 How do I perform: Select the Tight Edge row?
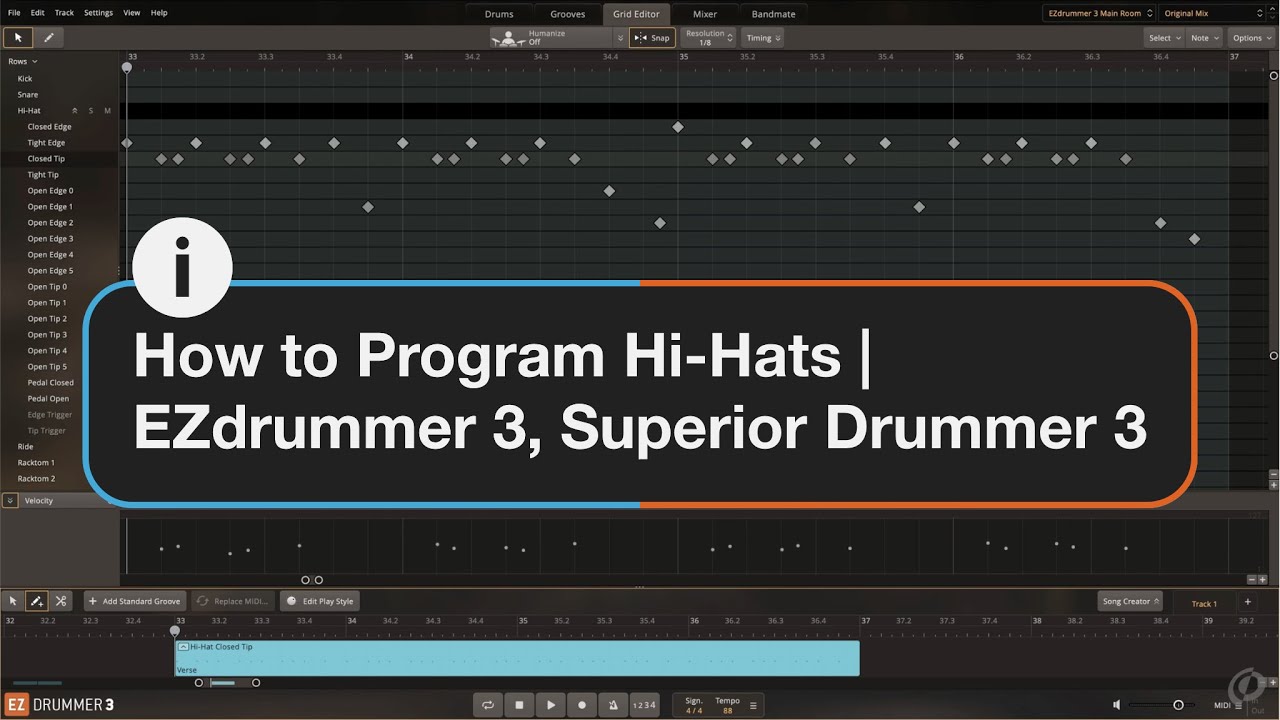(x=46, y=142)
